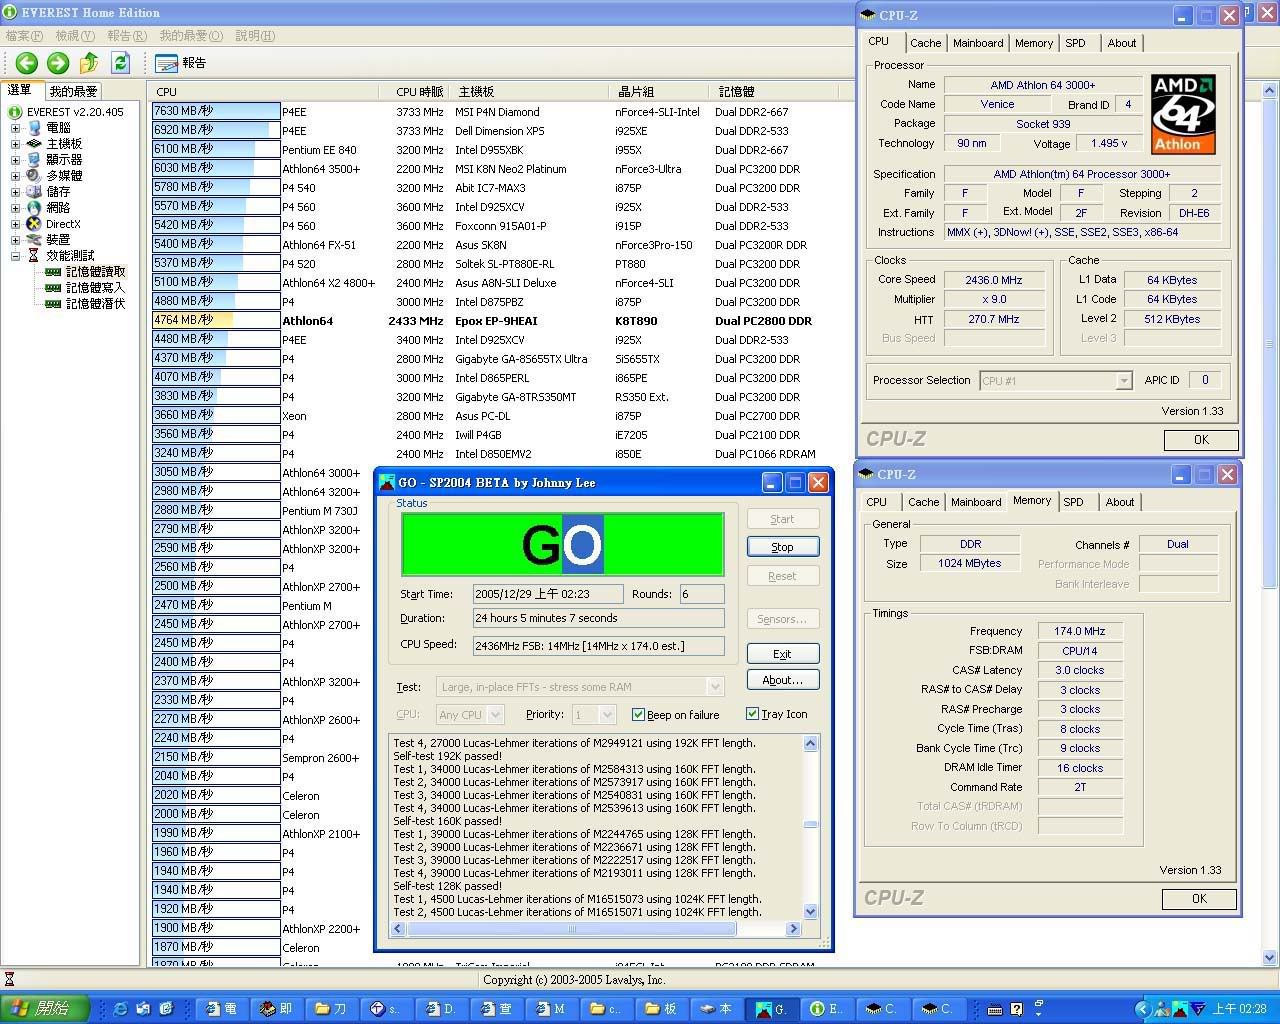Select the 顯示器 display icon in tree
This screenshot has width=1280, height=1024.
(x=35, y=160)
